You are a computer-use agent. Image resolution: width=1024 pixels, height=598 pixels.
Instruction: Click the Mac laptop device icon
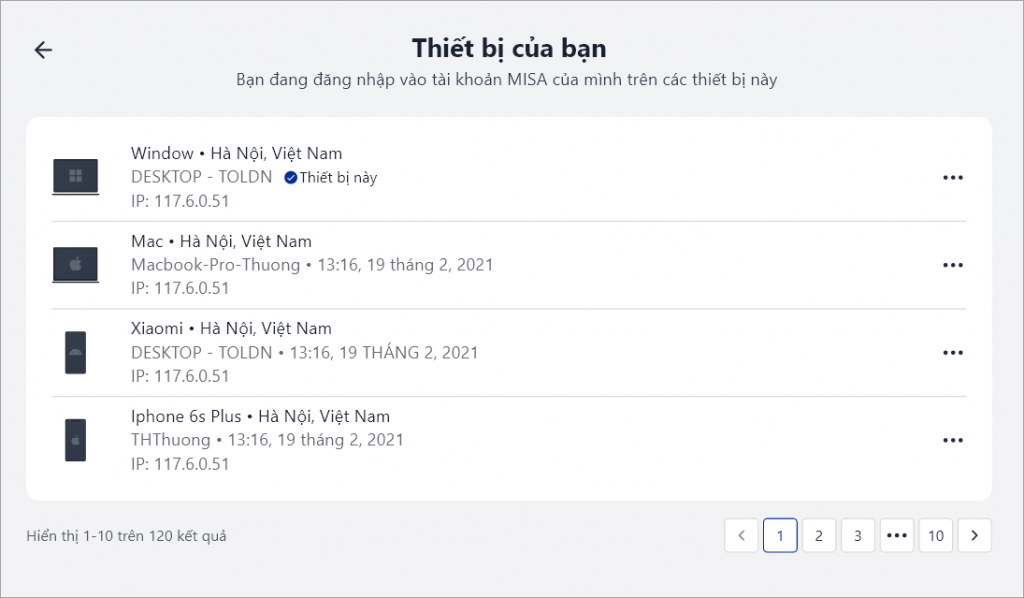click(76, 264)
